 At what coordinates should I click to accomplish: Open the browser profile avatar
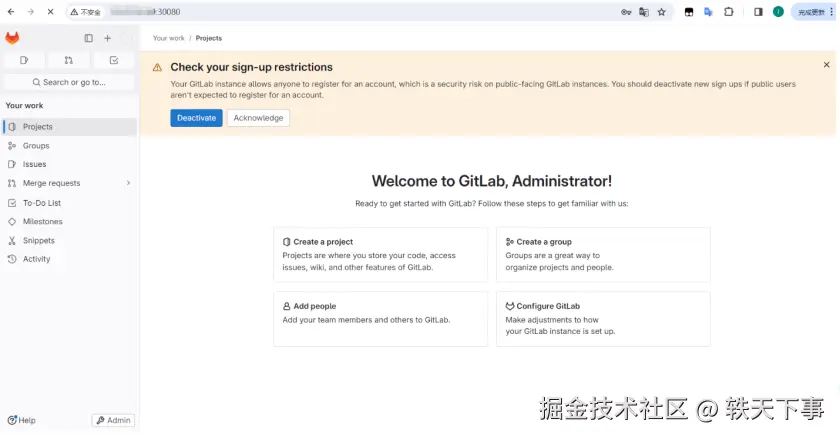(778, 12)
